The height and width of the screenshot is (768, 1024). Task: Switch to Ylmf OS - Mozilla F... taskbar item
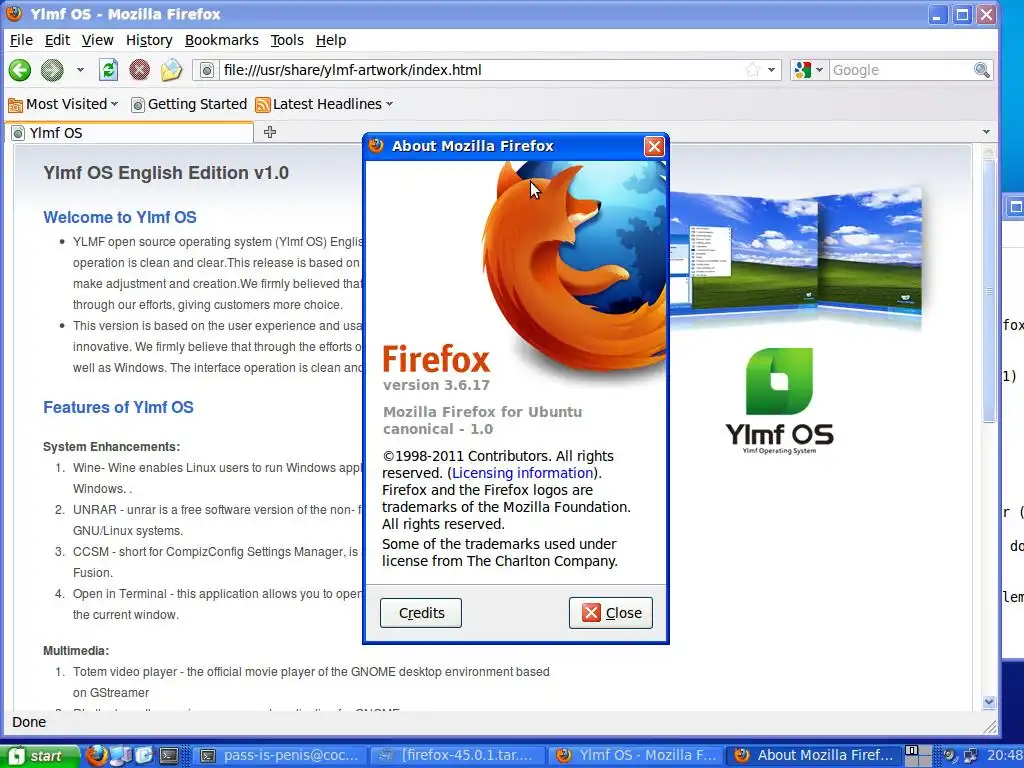[x=637, y=756]
